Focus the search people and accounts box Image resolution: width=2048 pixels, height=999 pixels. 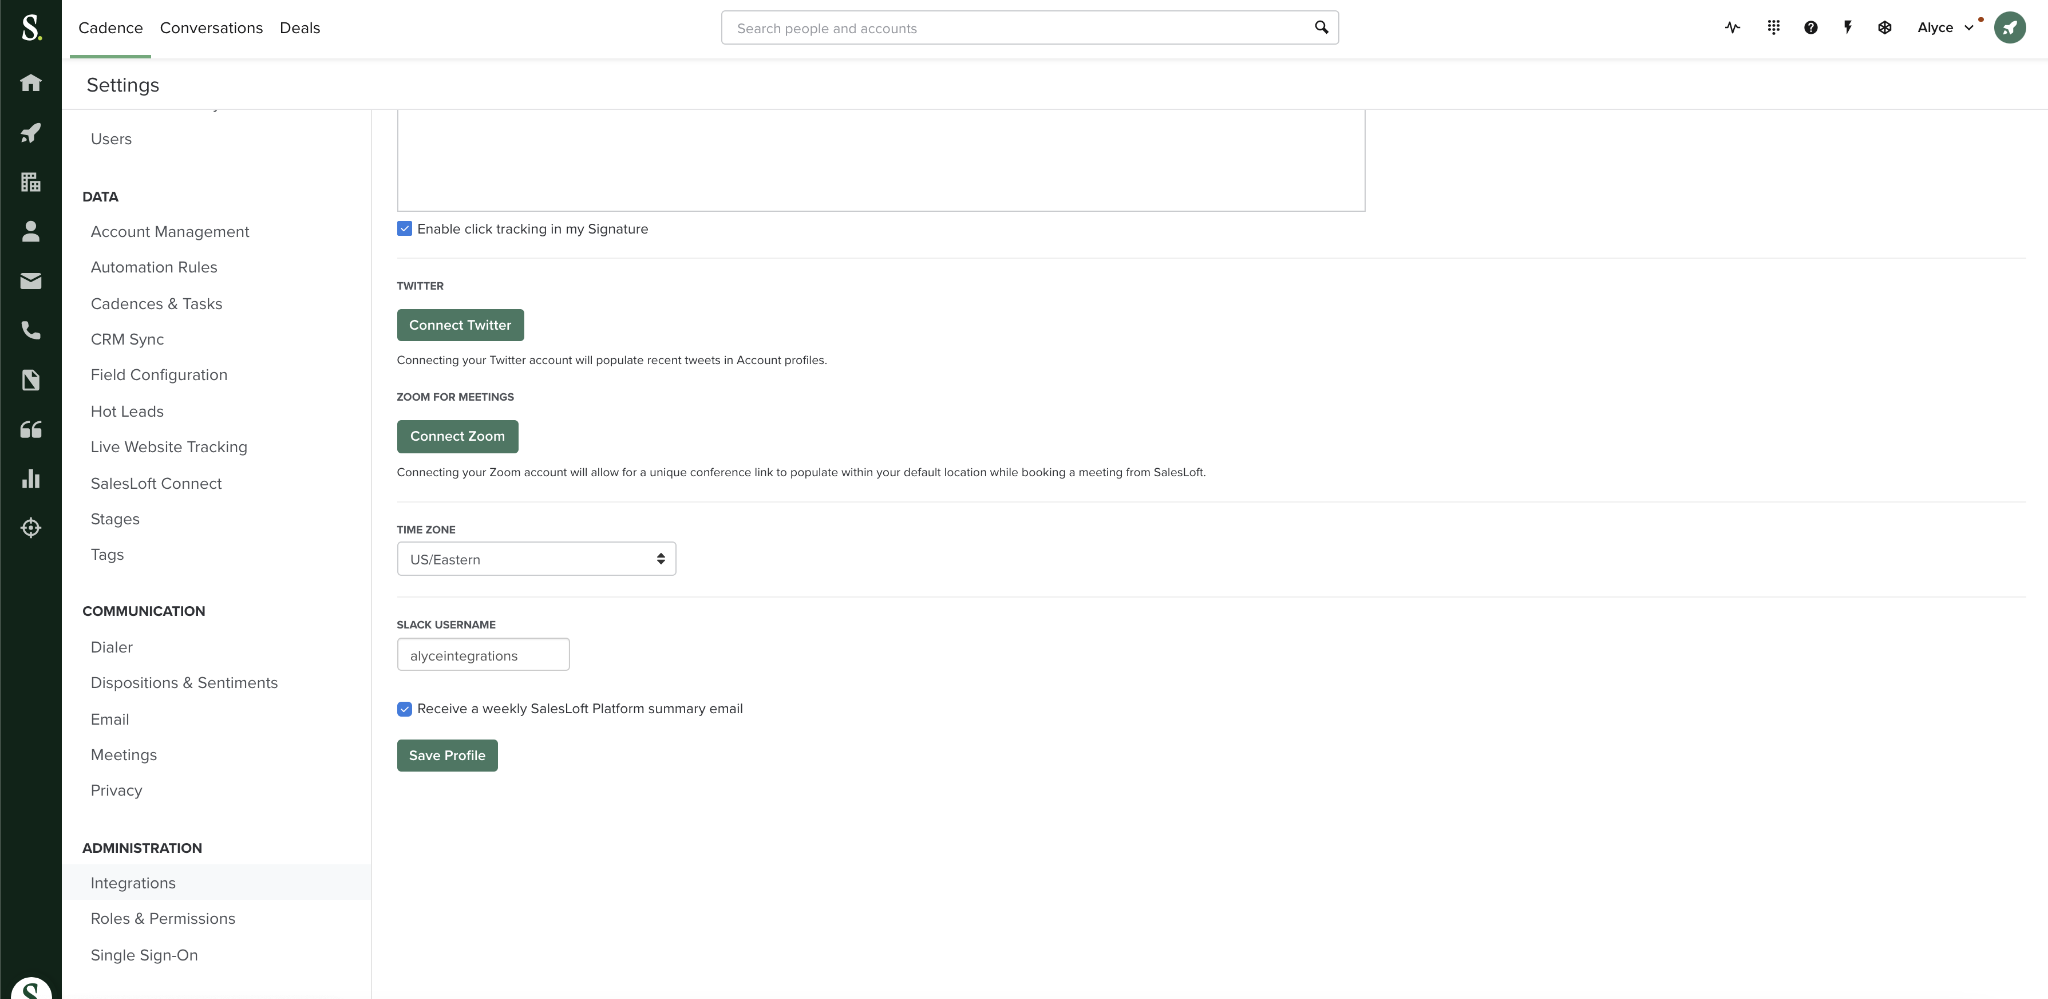1029,28
